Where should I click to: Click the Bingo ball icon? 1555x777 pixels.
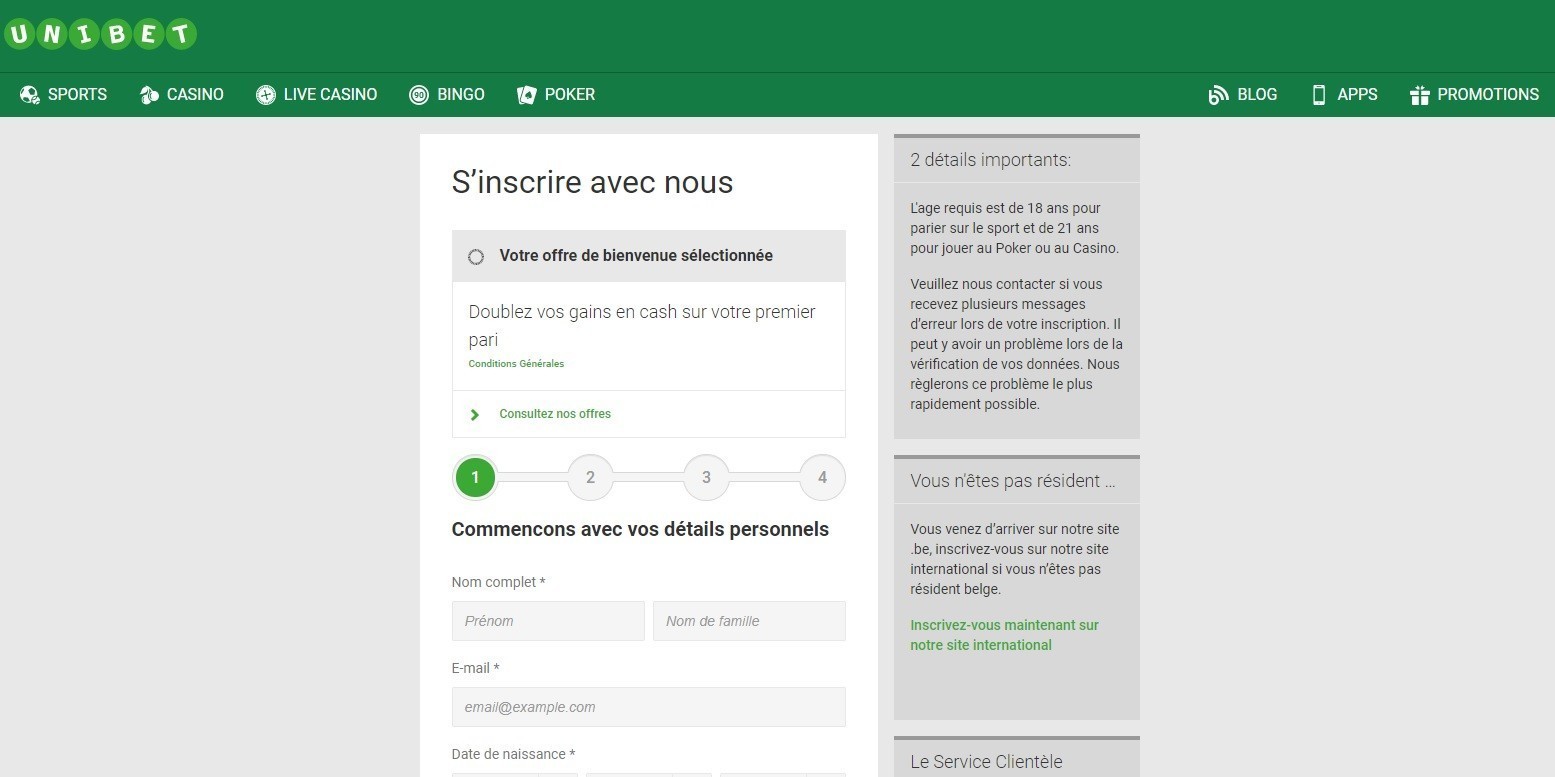point(419,95)
